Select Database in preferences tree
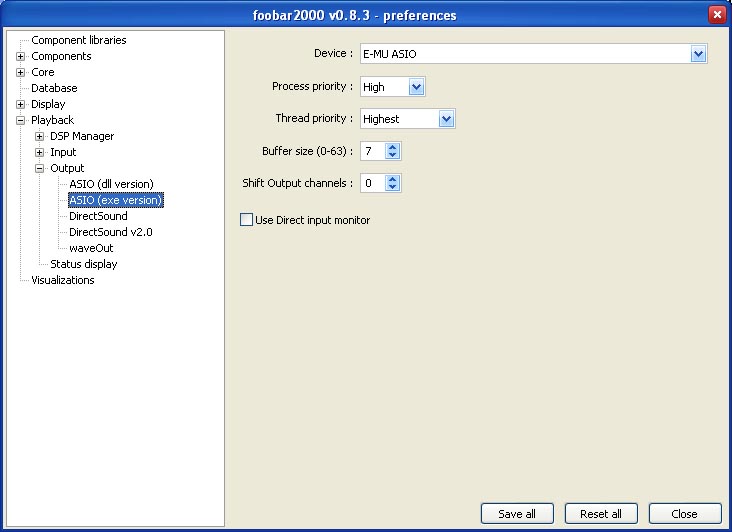The image size is (732, 532). pyautogui.click(x=54, y=88)
